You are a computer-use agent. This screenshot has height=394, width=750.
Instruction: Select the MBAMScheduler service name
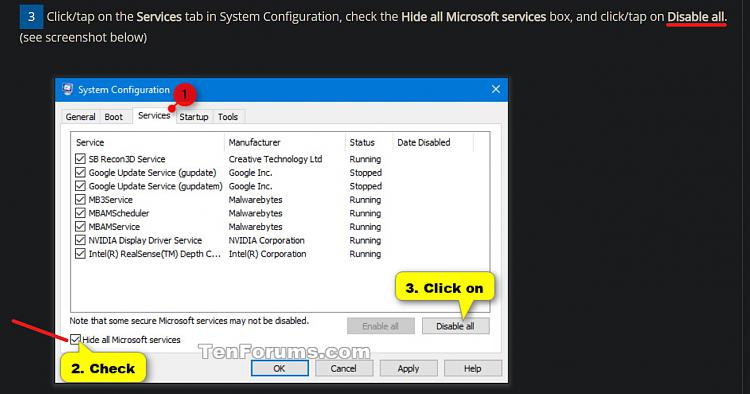click(x=119, y=213)
